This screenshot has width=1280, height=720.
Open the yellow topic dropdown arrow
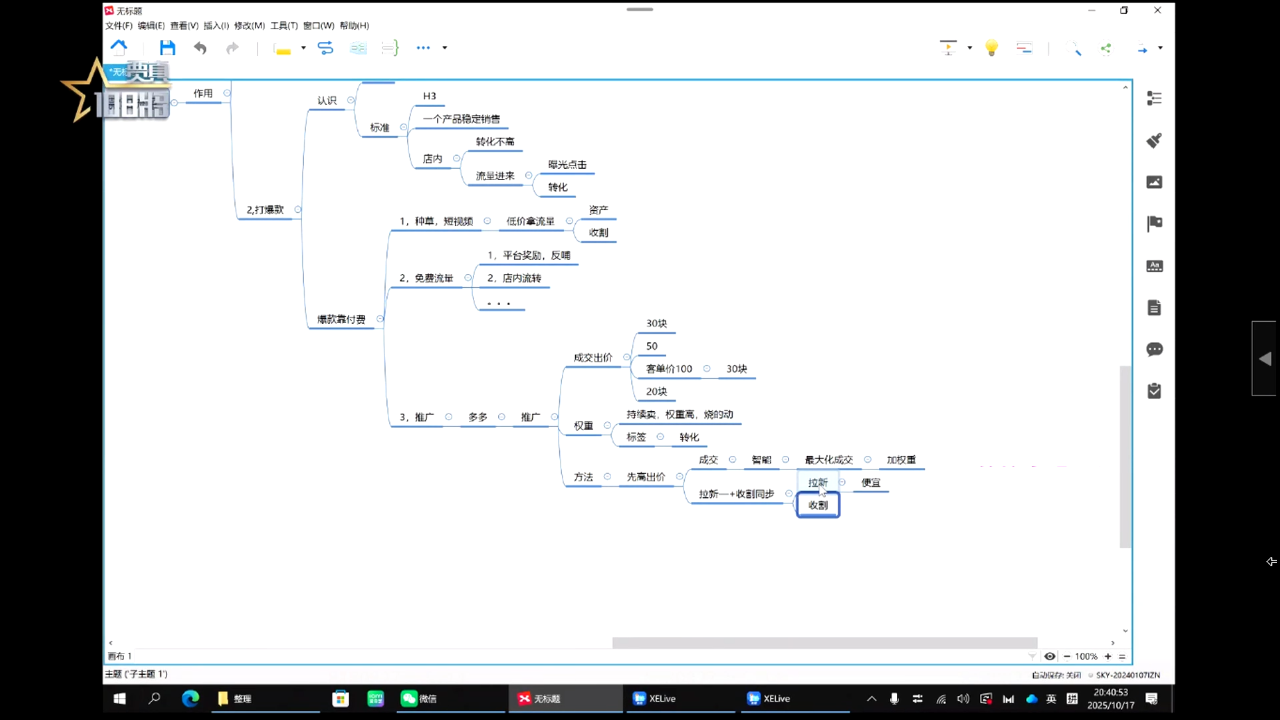(x=303, y=48)
